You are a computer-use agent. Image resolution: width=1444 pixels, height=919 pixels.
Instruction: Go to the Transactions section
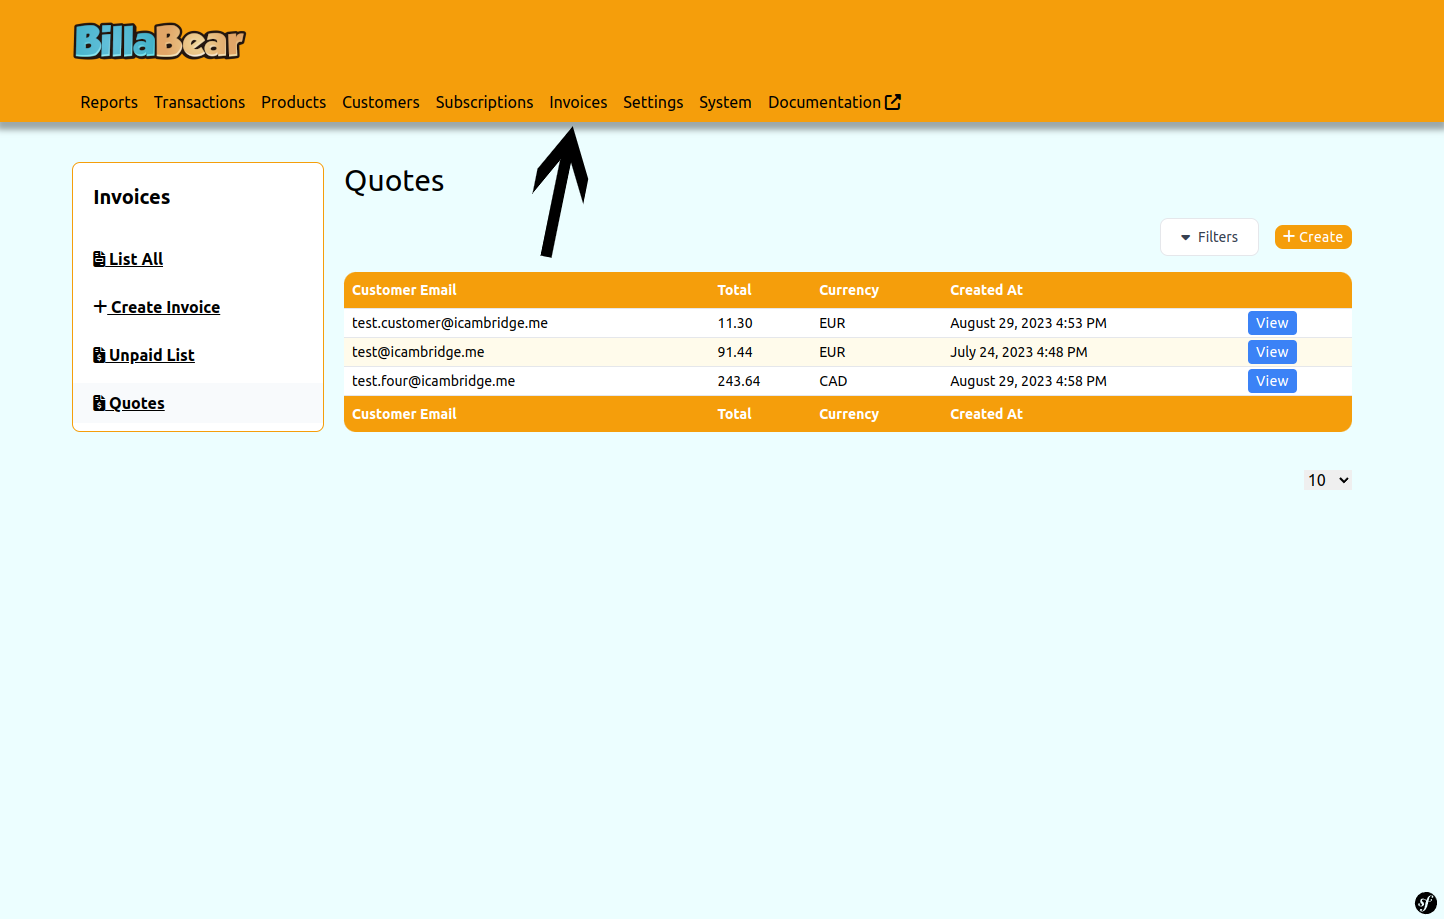(199, 102)
